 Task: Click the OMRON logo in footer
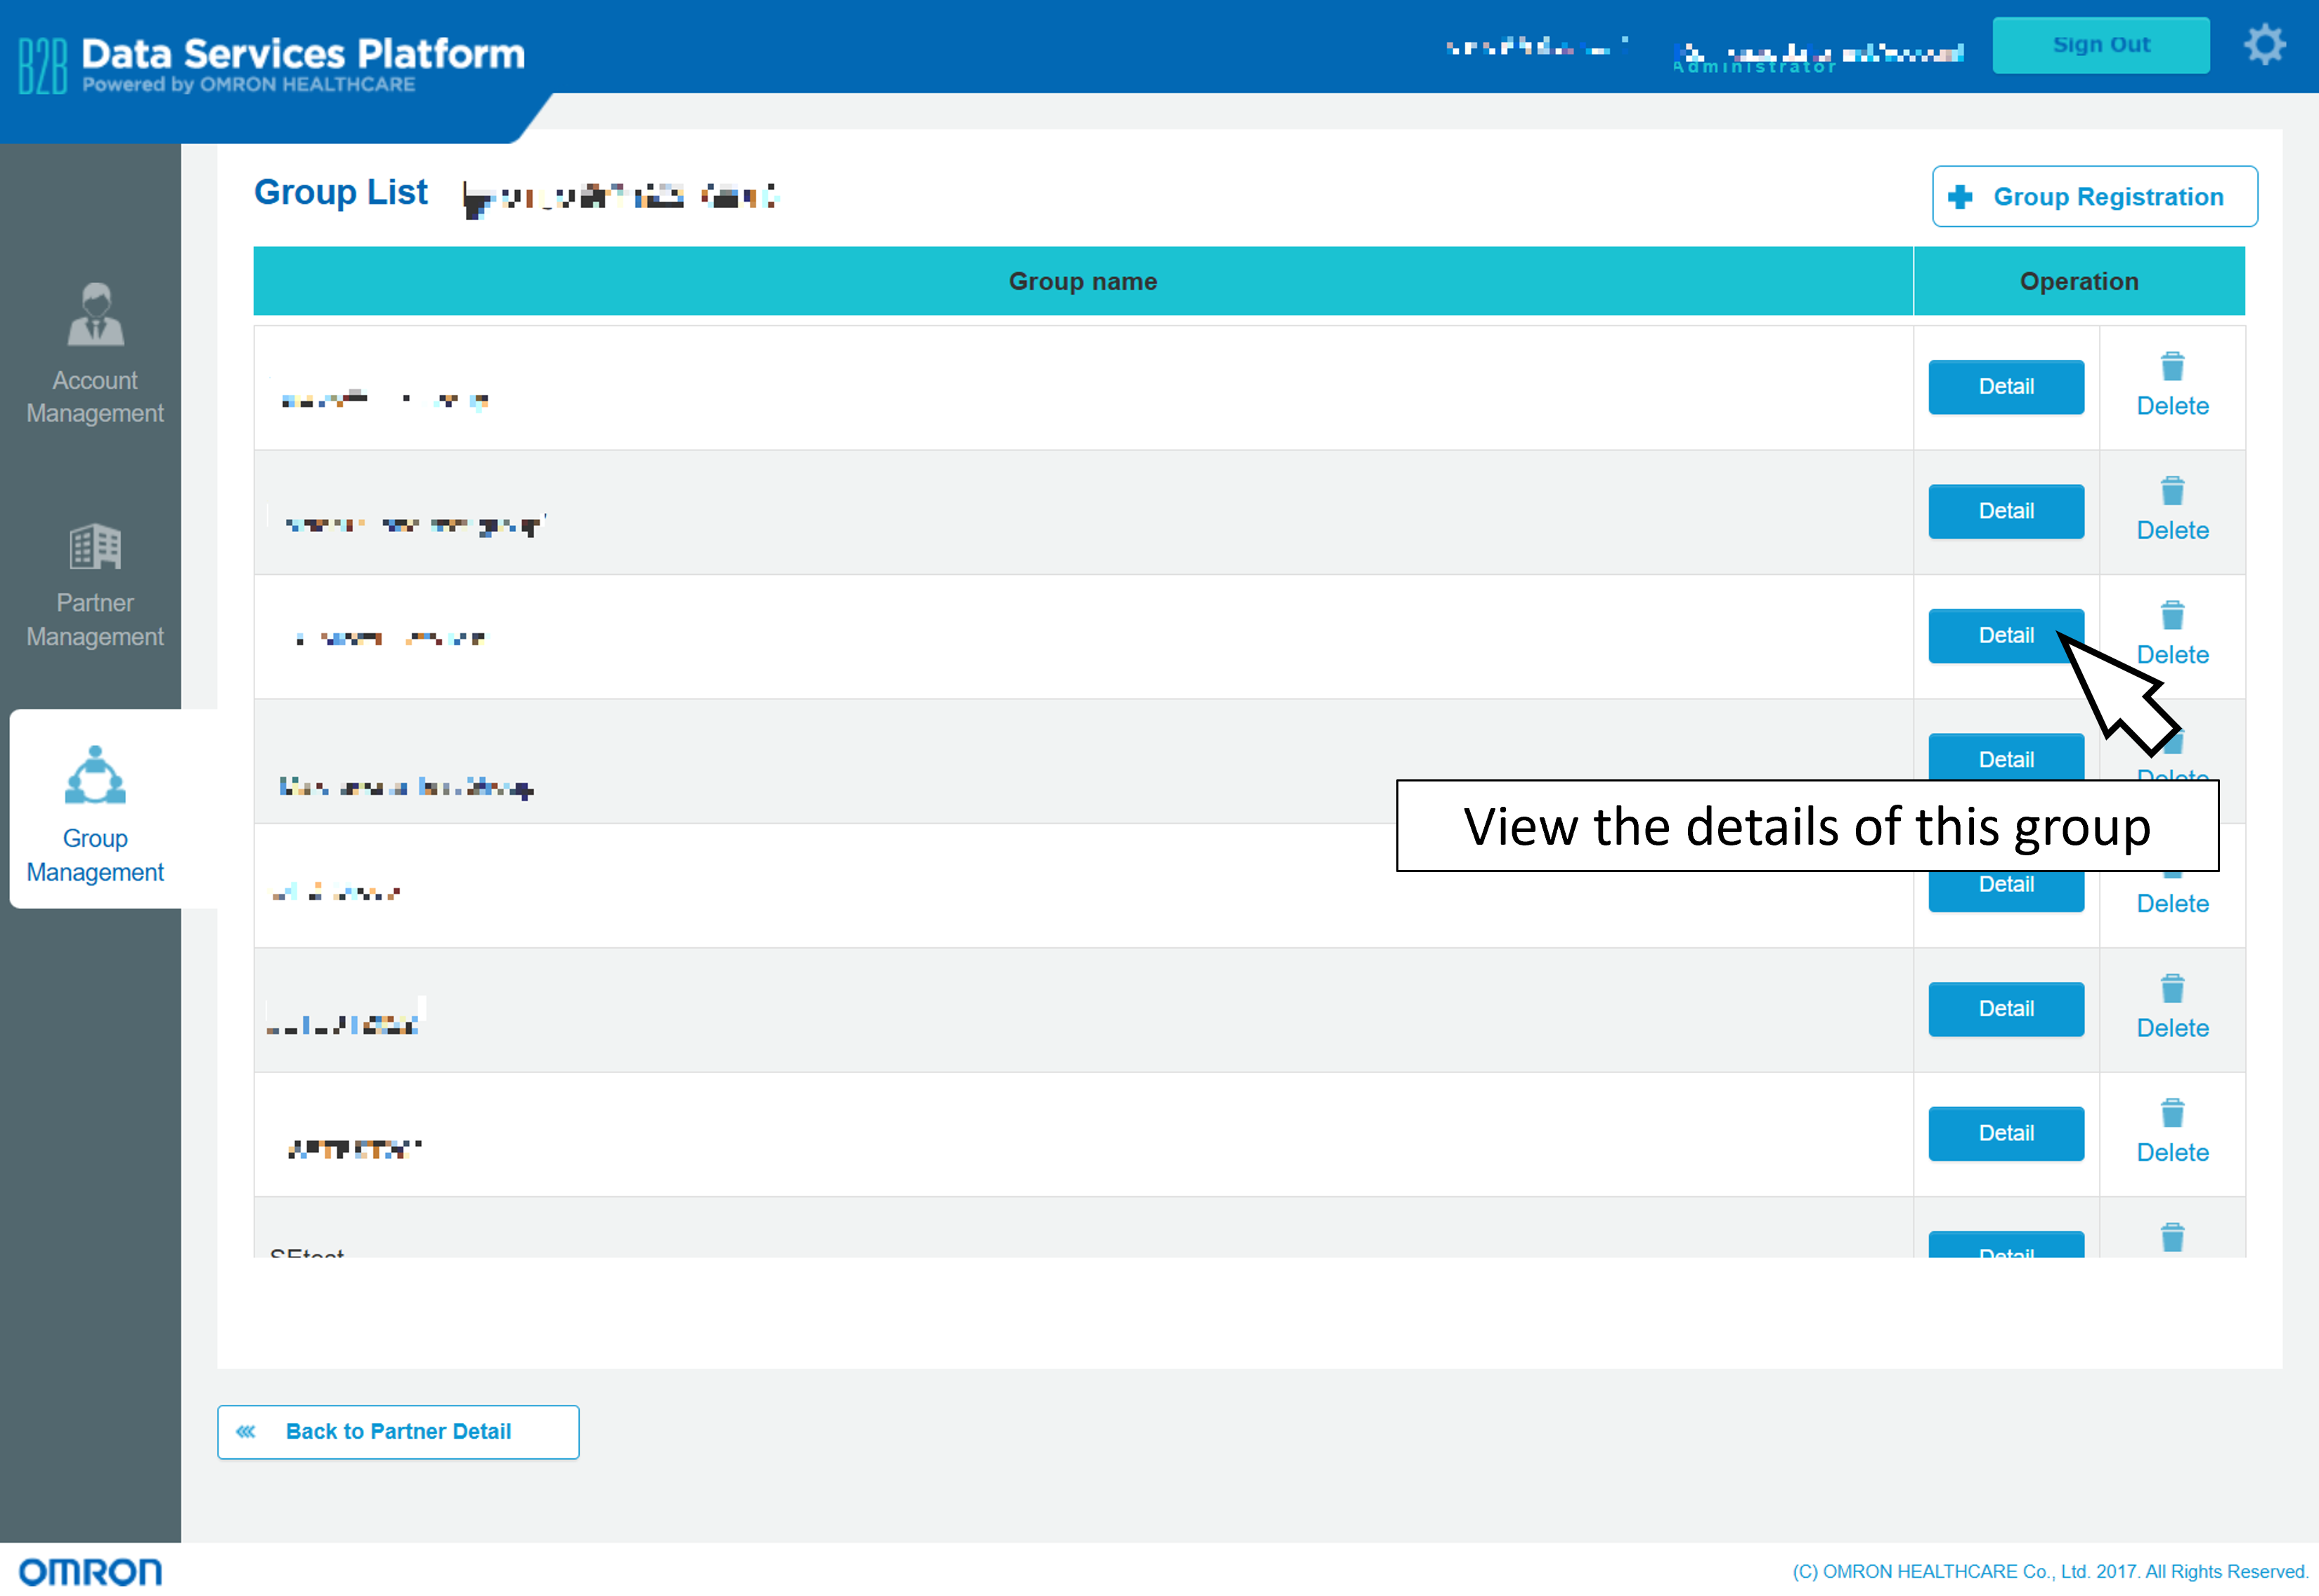[90, 1571]
